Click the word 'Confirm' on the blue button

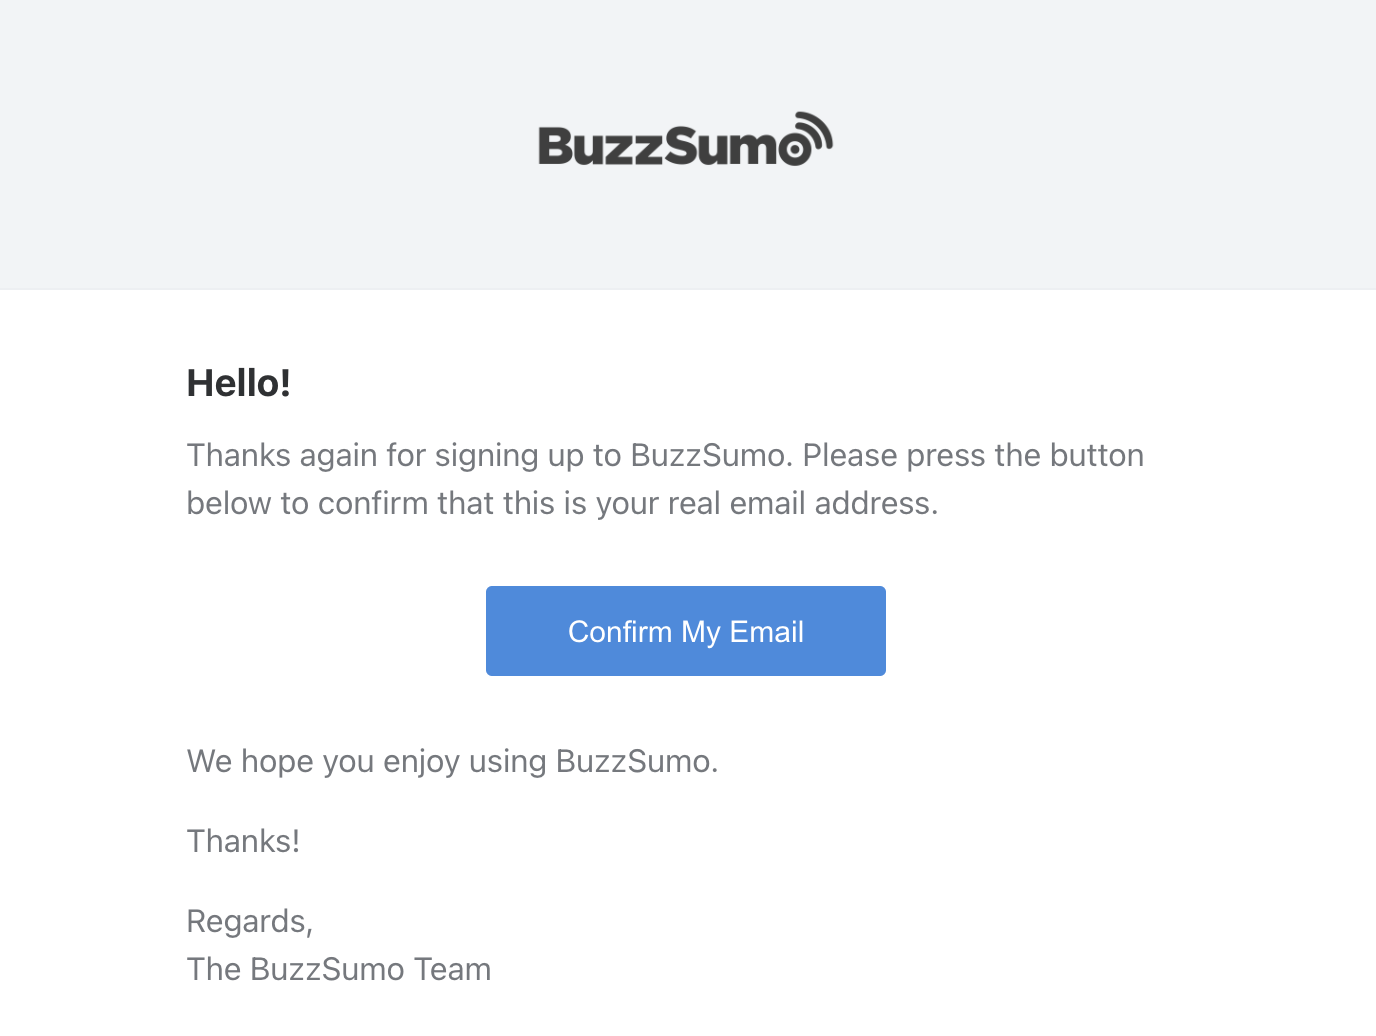point(620,632)
